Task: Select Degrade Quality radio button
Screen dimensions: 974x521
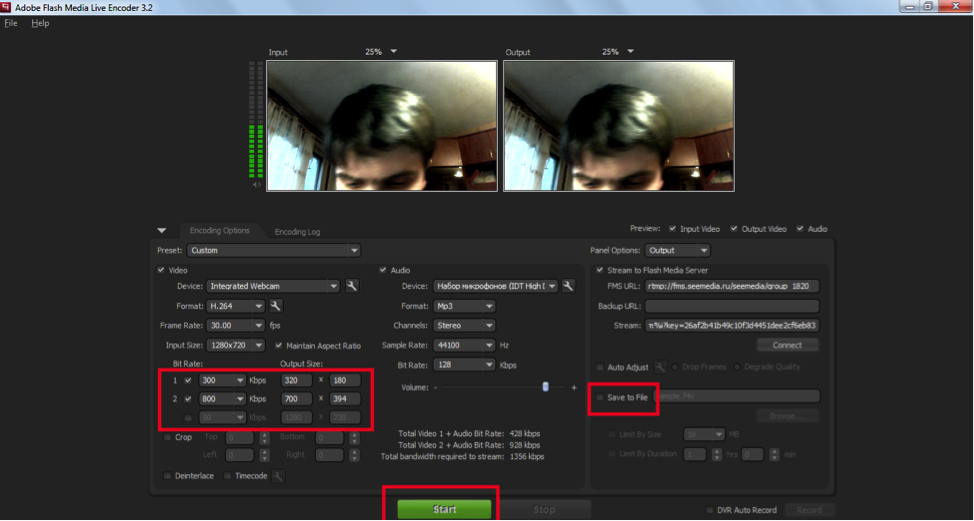Action: pyautogui.click(x=737, y=367)
